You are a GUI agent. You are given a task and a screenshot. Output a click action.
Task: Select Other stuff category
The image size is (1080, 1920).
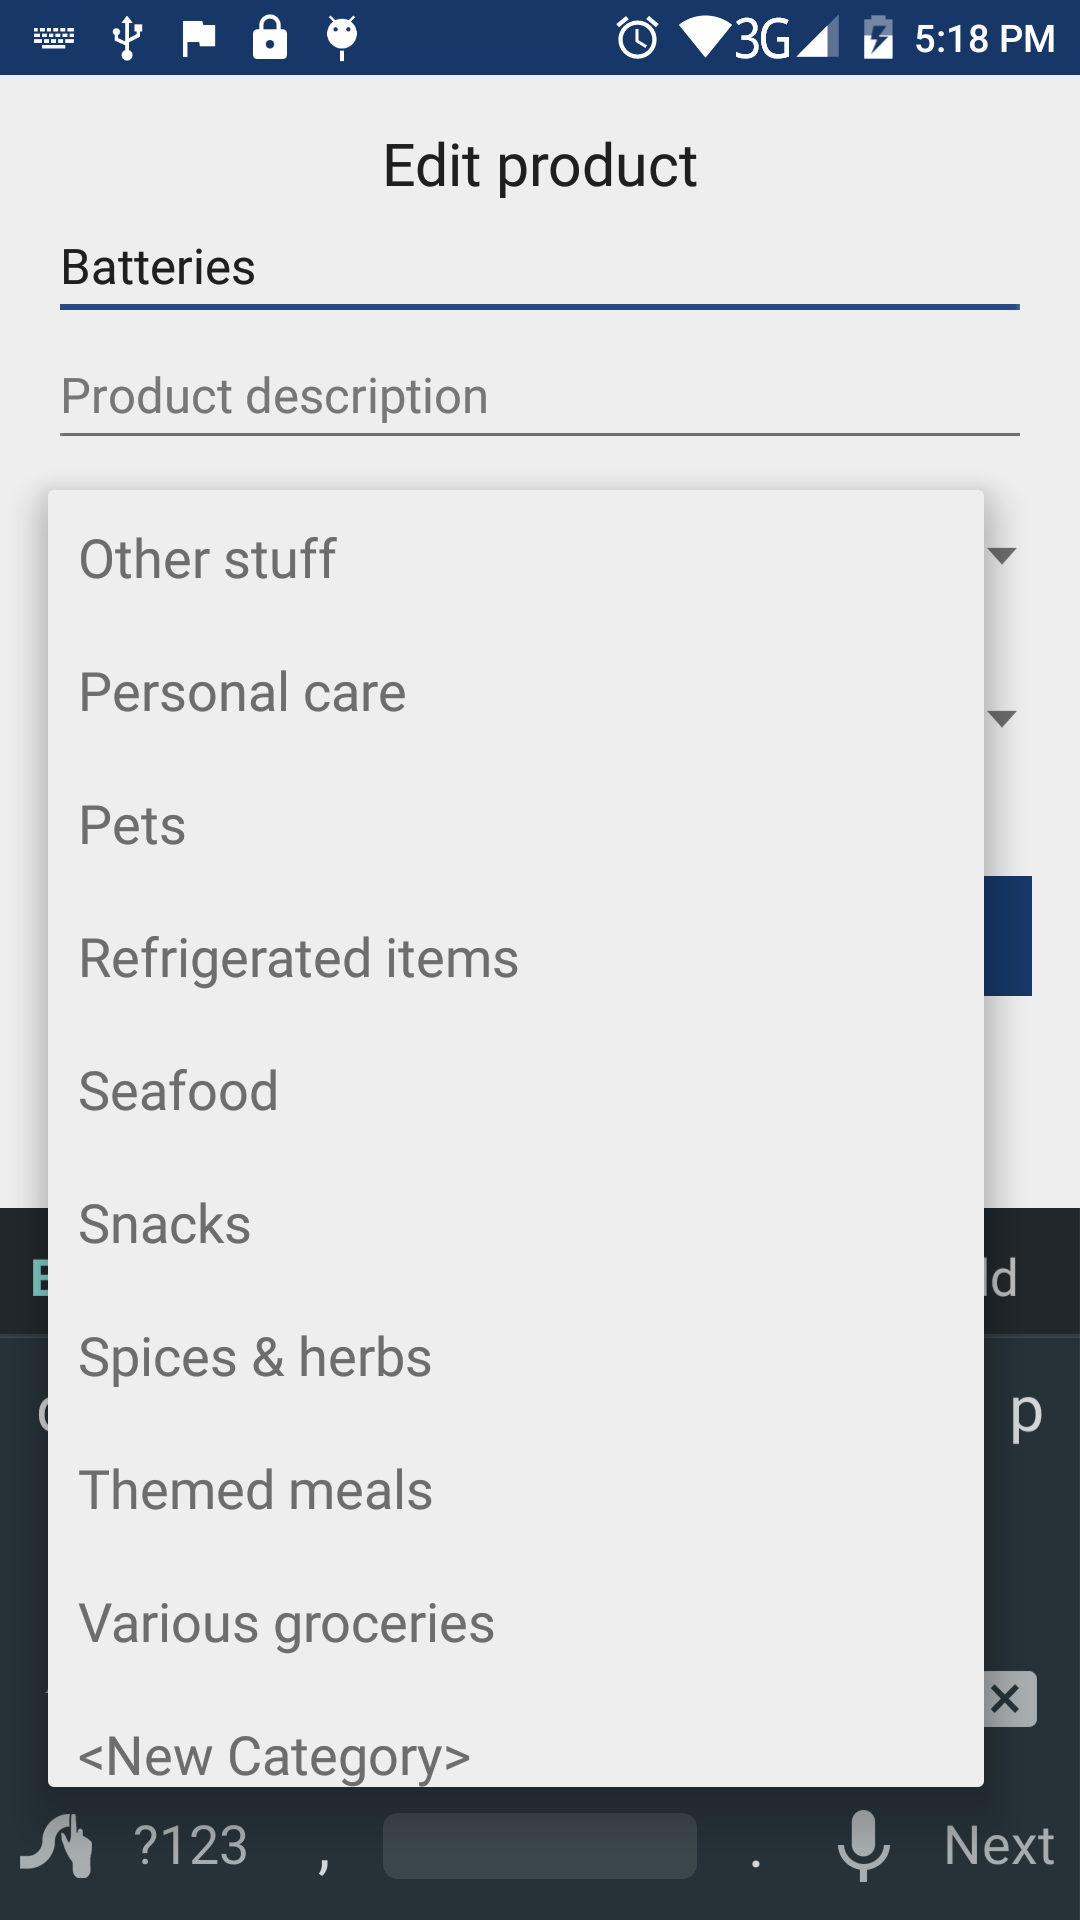click(x=208, y=559)
